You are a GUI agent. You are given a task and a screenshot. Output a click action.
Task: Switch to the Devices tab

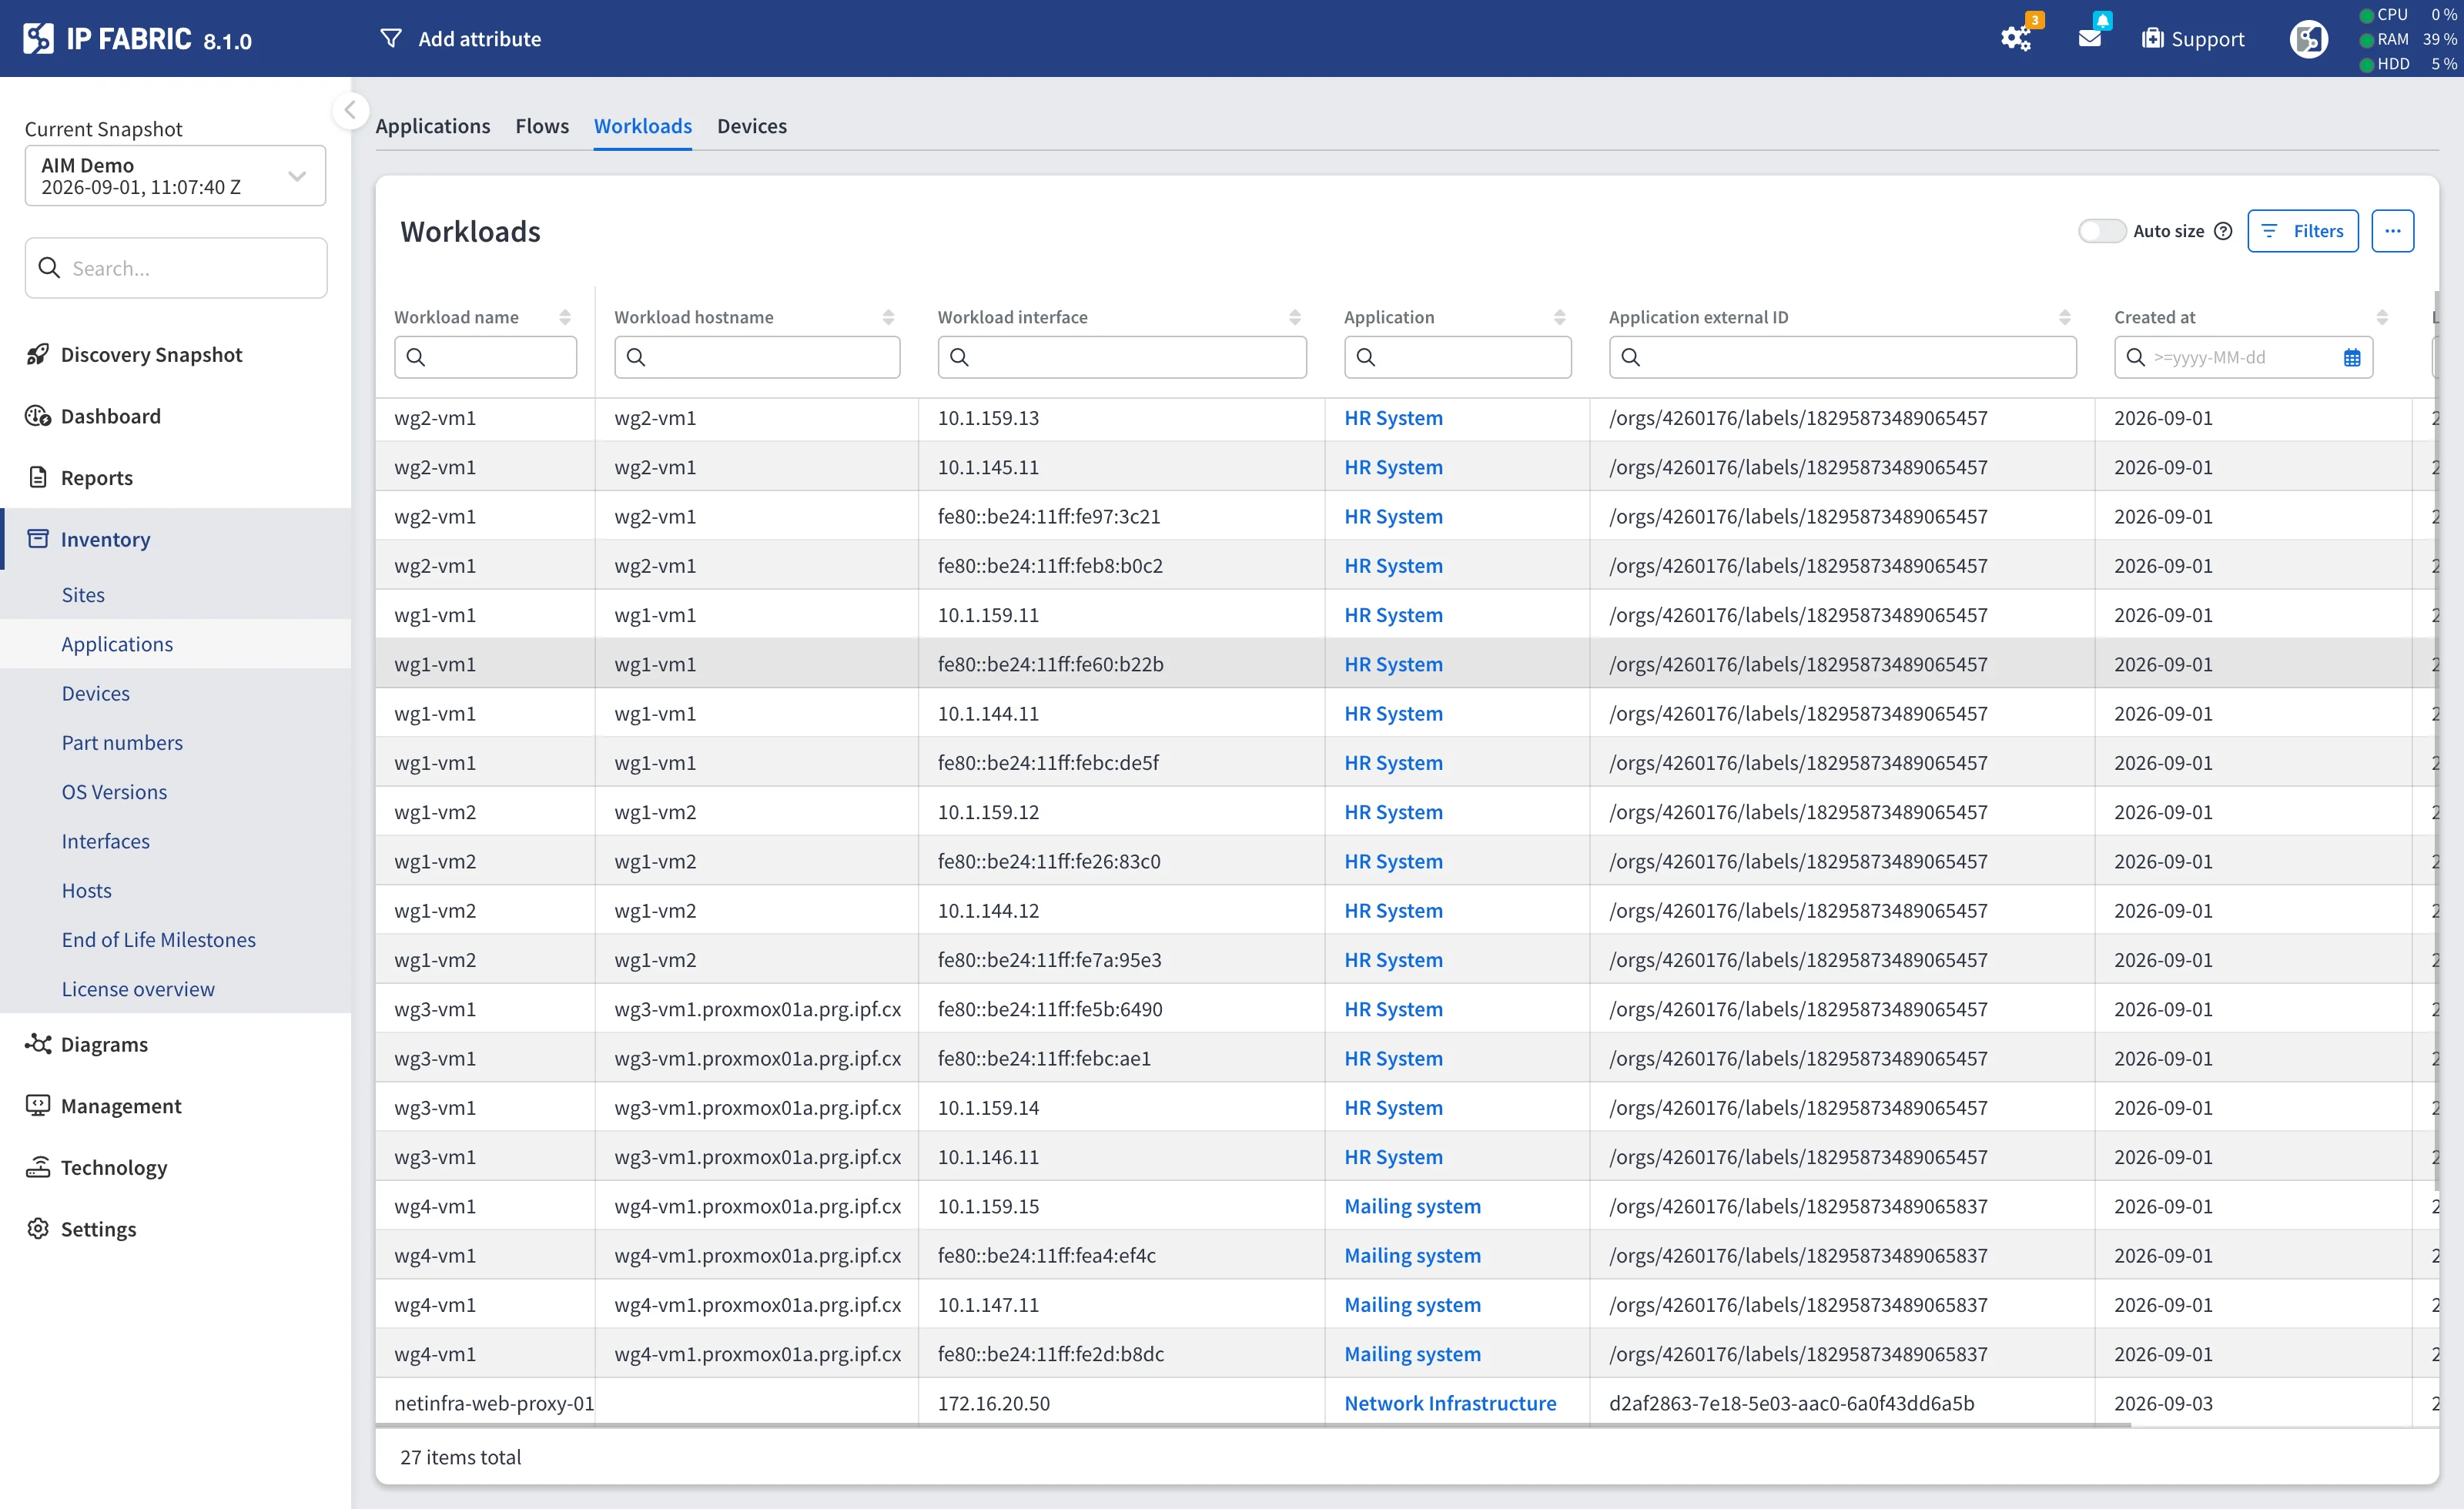(x=752, y=126)
